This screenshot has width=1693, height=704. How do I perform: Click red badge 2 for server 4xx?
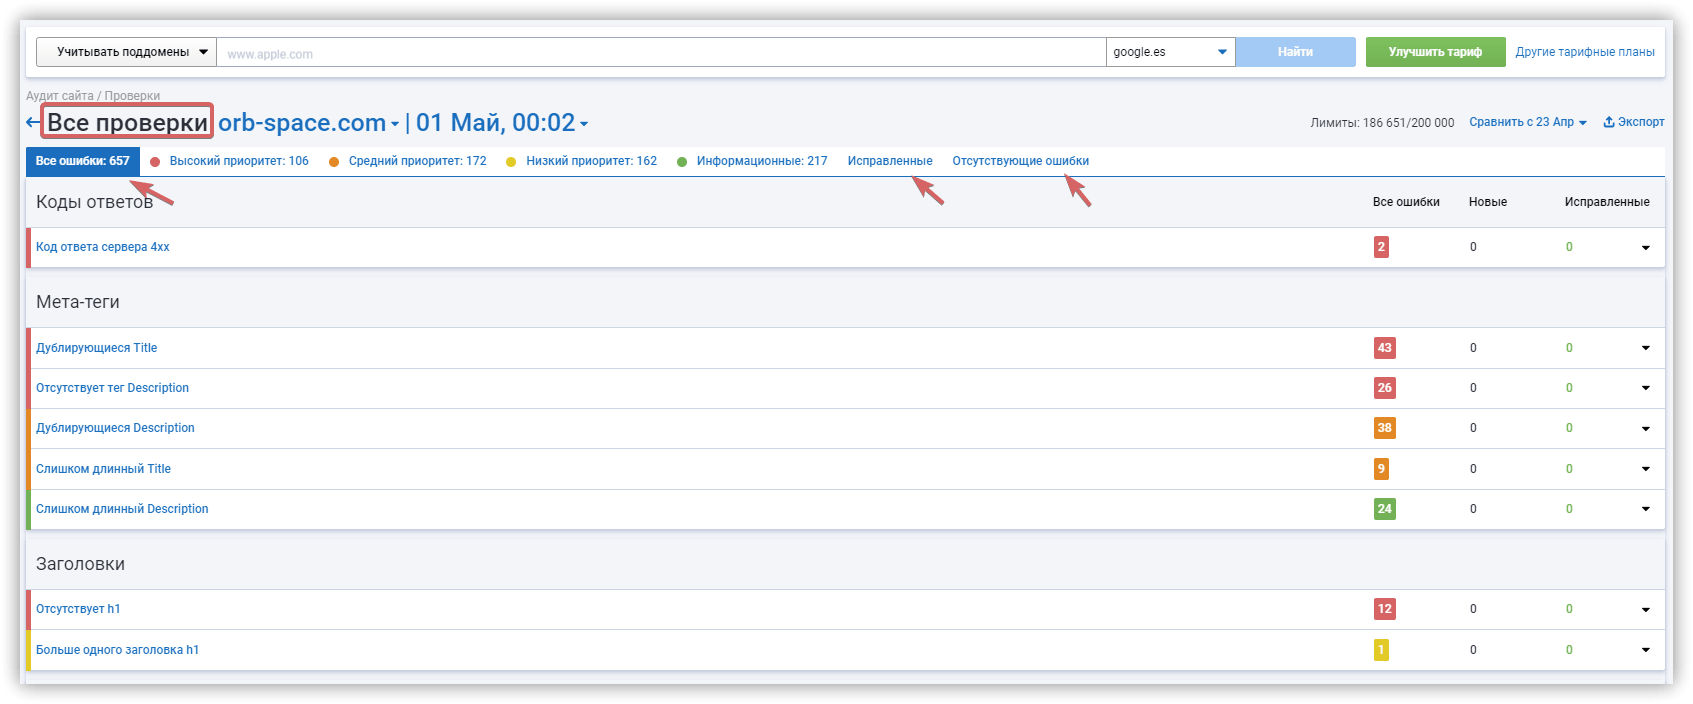pyautogui.click(x=1381, y=247)
